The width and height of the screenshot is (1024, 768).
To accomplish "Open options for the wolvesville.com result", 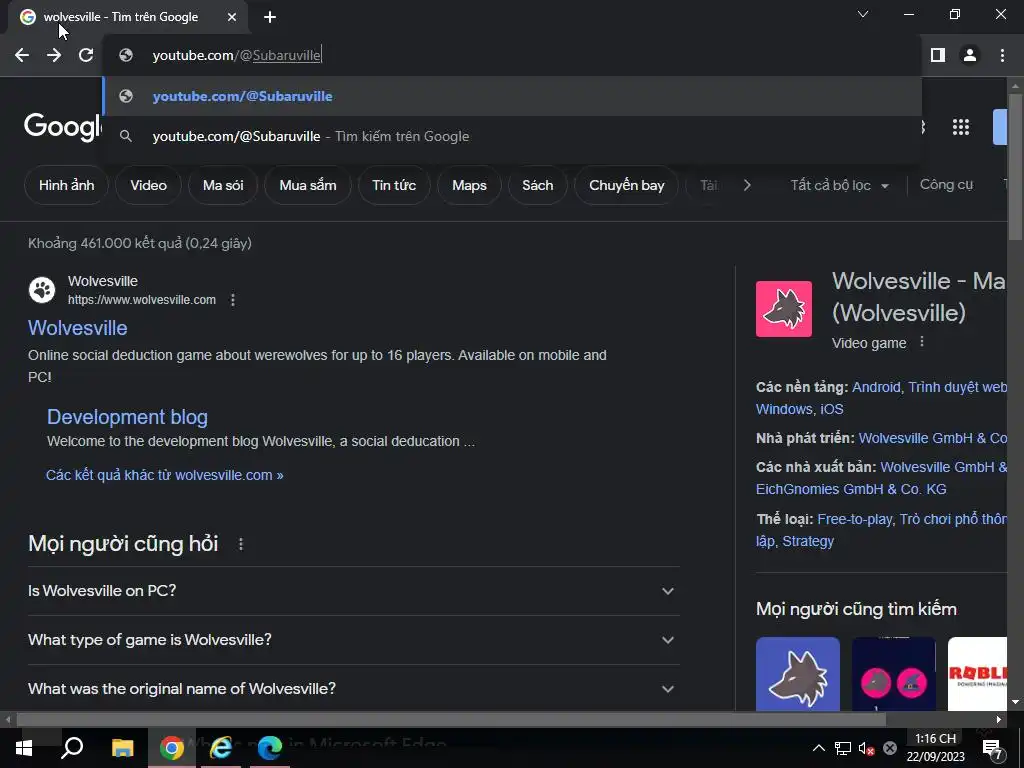I will click(x=232, y=300).
